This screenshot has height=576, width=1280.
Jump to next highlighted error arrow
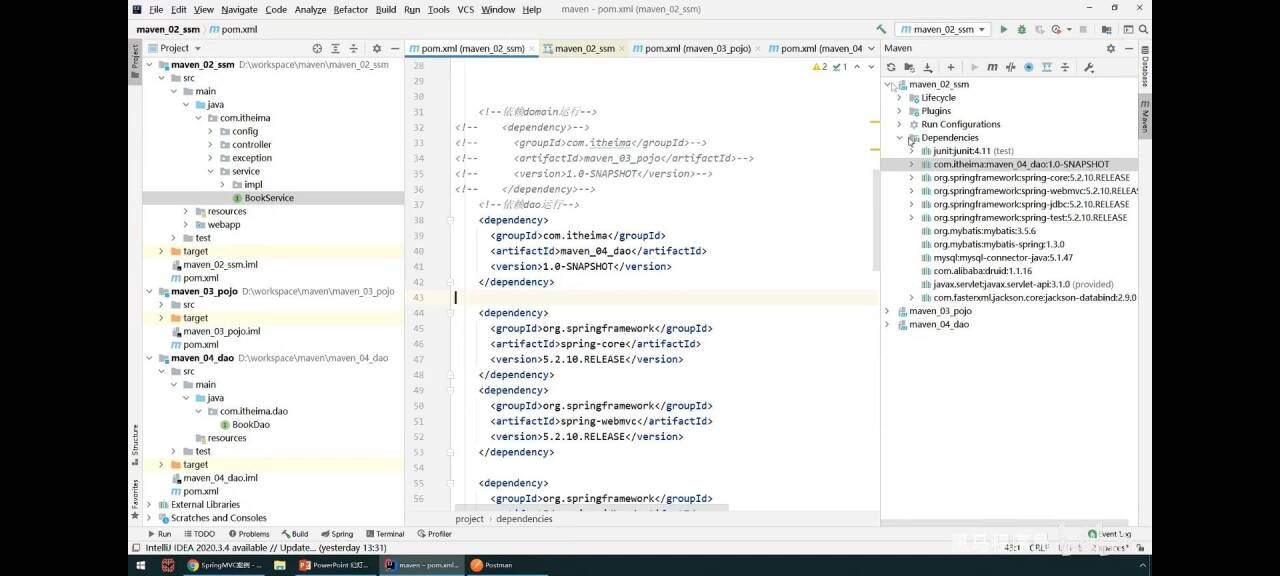pyautogui.click(x=871, y=67)
